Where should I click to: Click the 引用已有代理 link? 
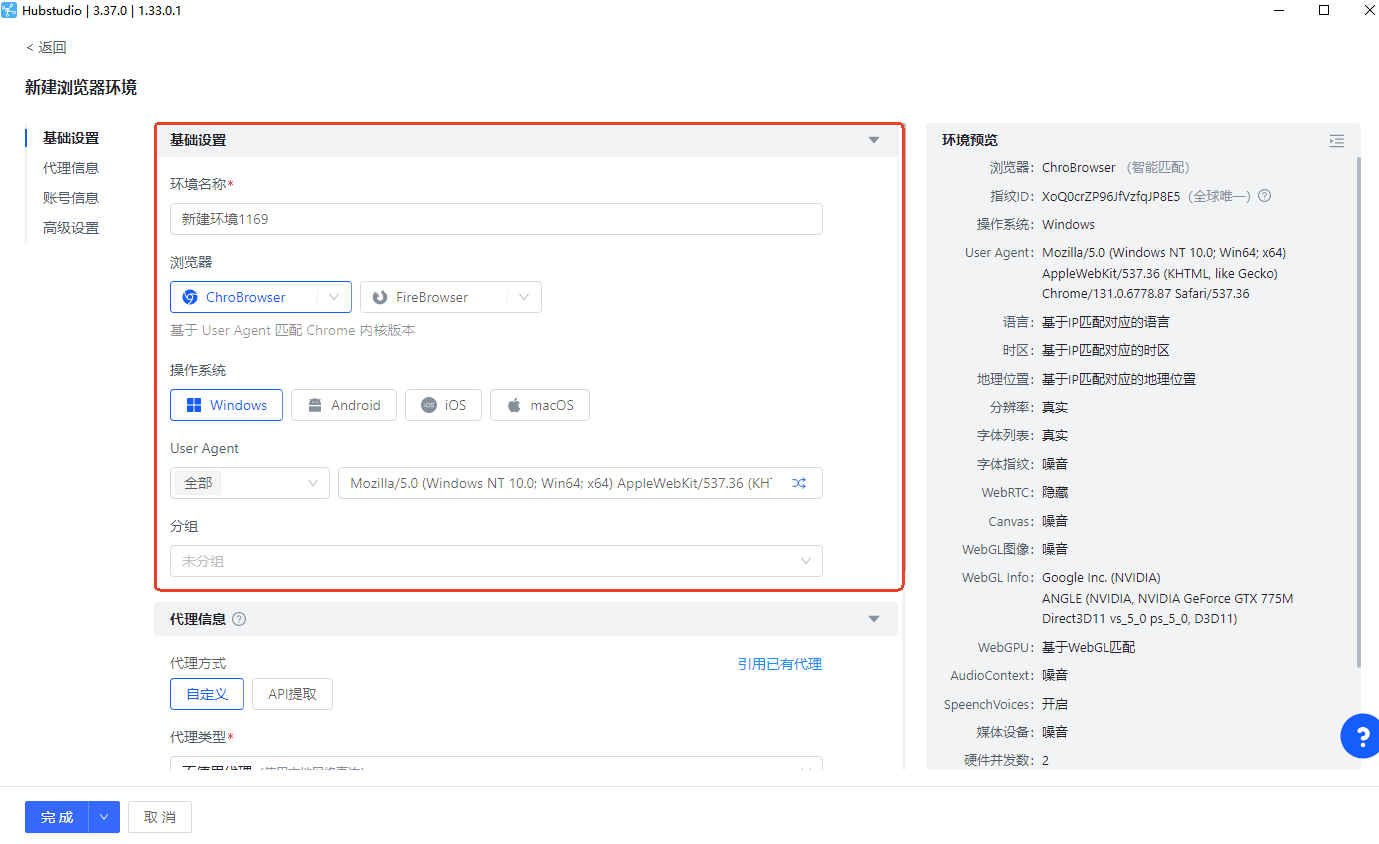click(x=780, y=664)
